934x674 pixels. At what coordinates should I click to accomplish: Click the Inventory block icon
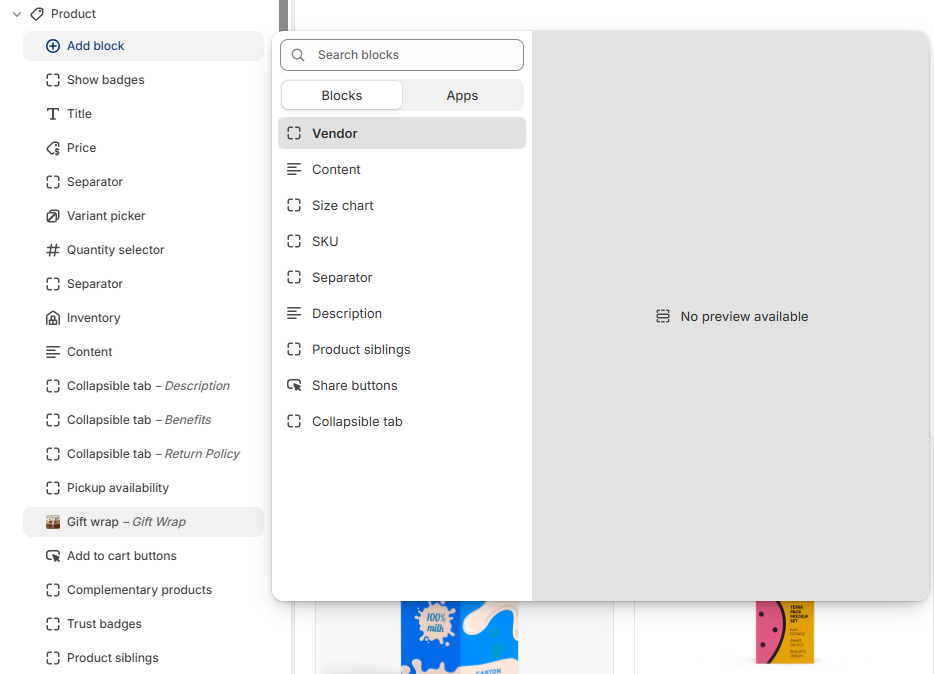pos(53,318)
